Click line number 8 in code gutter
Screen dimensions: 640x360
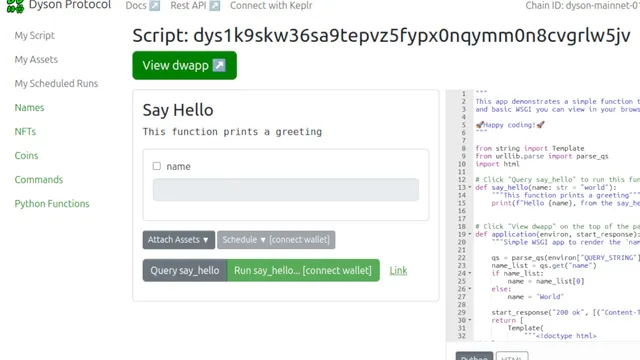pyautogui.click(x=463, y=149)
